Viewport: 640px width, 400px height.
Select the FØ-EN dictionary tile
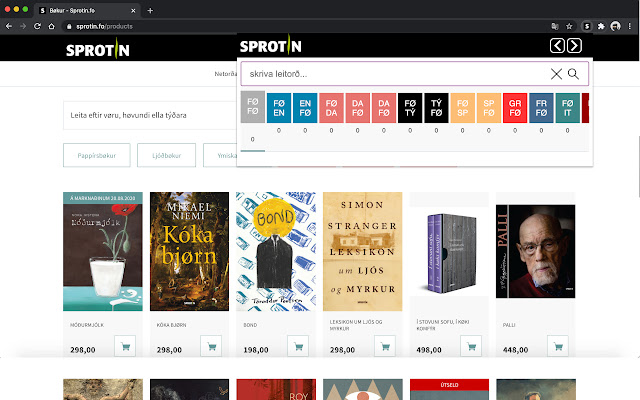tap(279, 108)
